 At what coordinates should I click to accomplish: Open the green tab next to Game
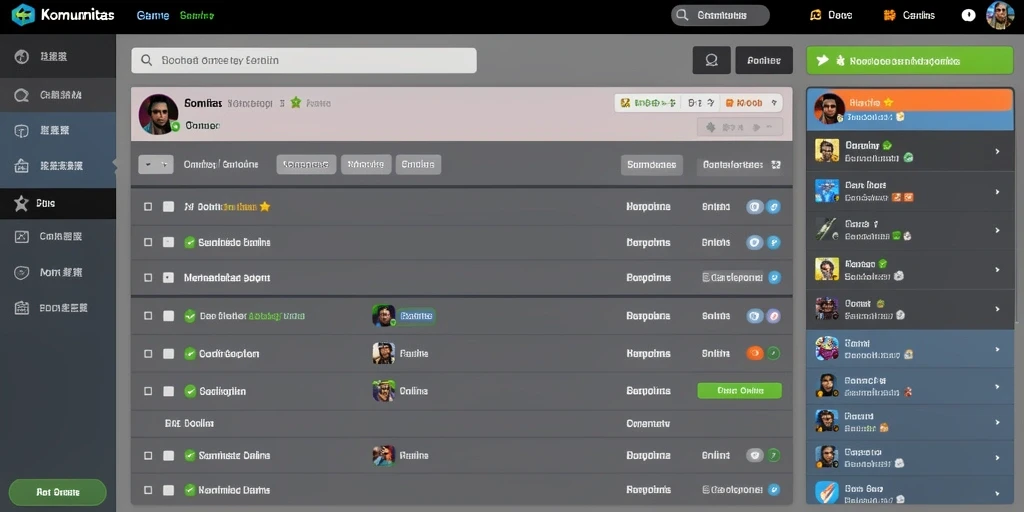coord(197,15)
